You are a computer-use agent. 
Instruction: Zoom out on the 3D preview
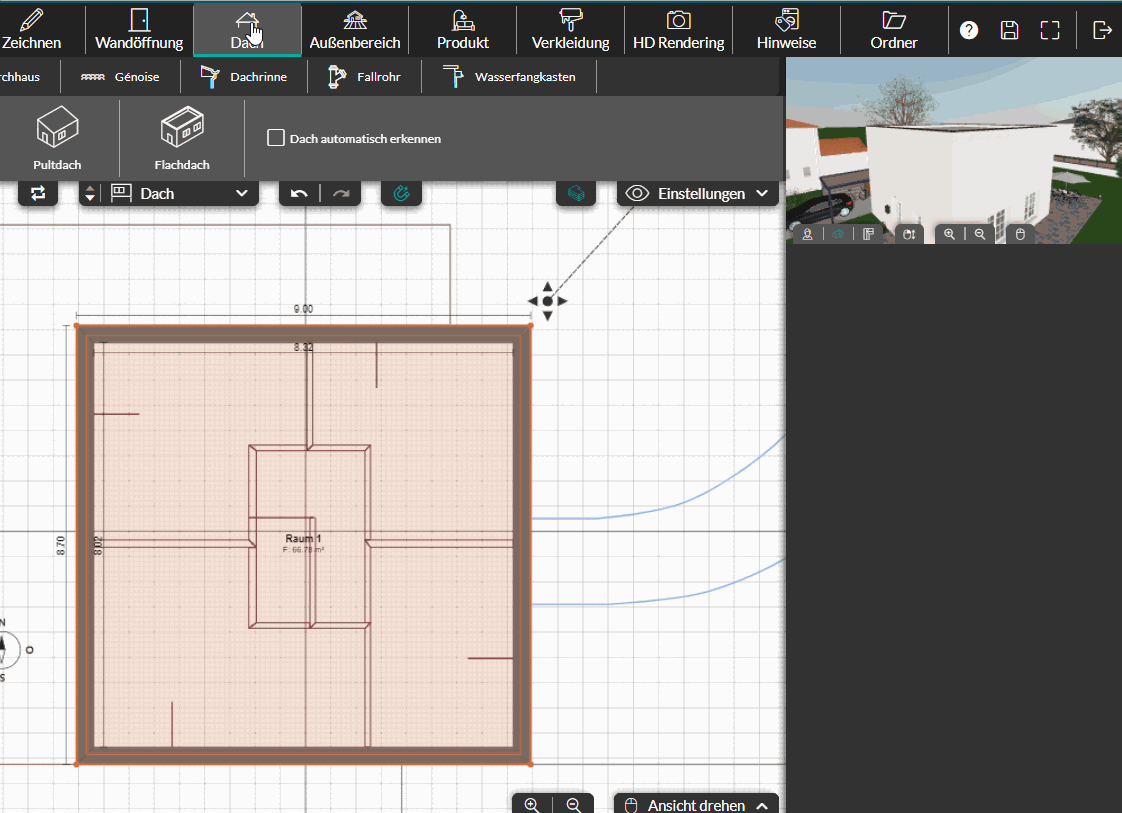click(x=980, y=234)
